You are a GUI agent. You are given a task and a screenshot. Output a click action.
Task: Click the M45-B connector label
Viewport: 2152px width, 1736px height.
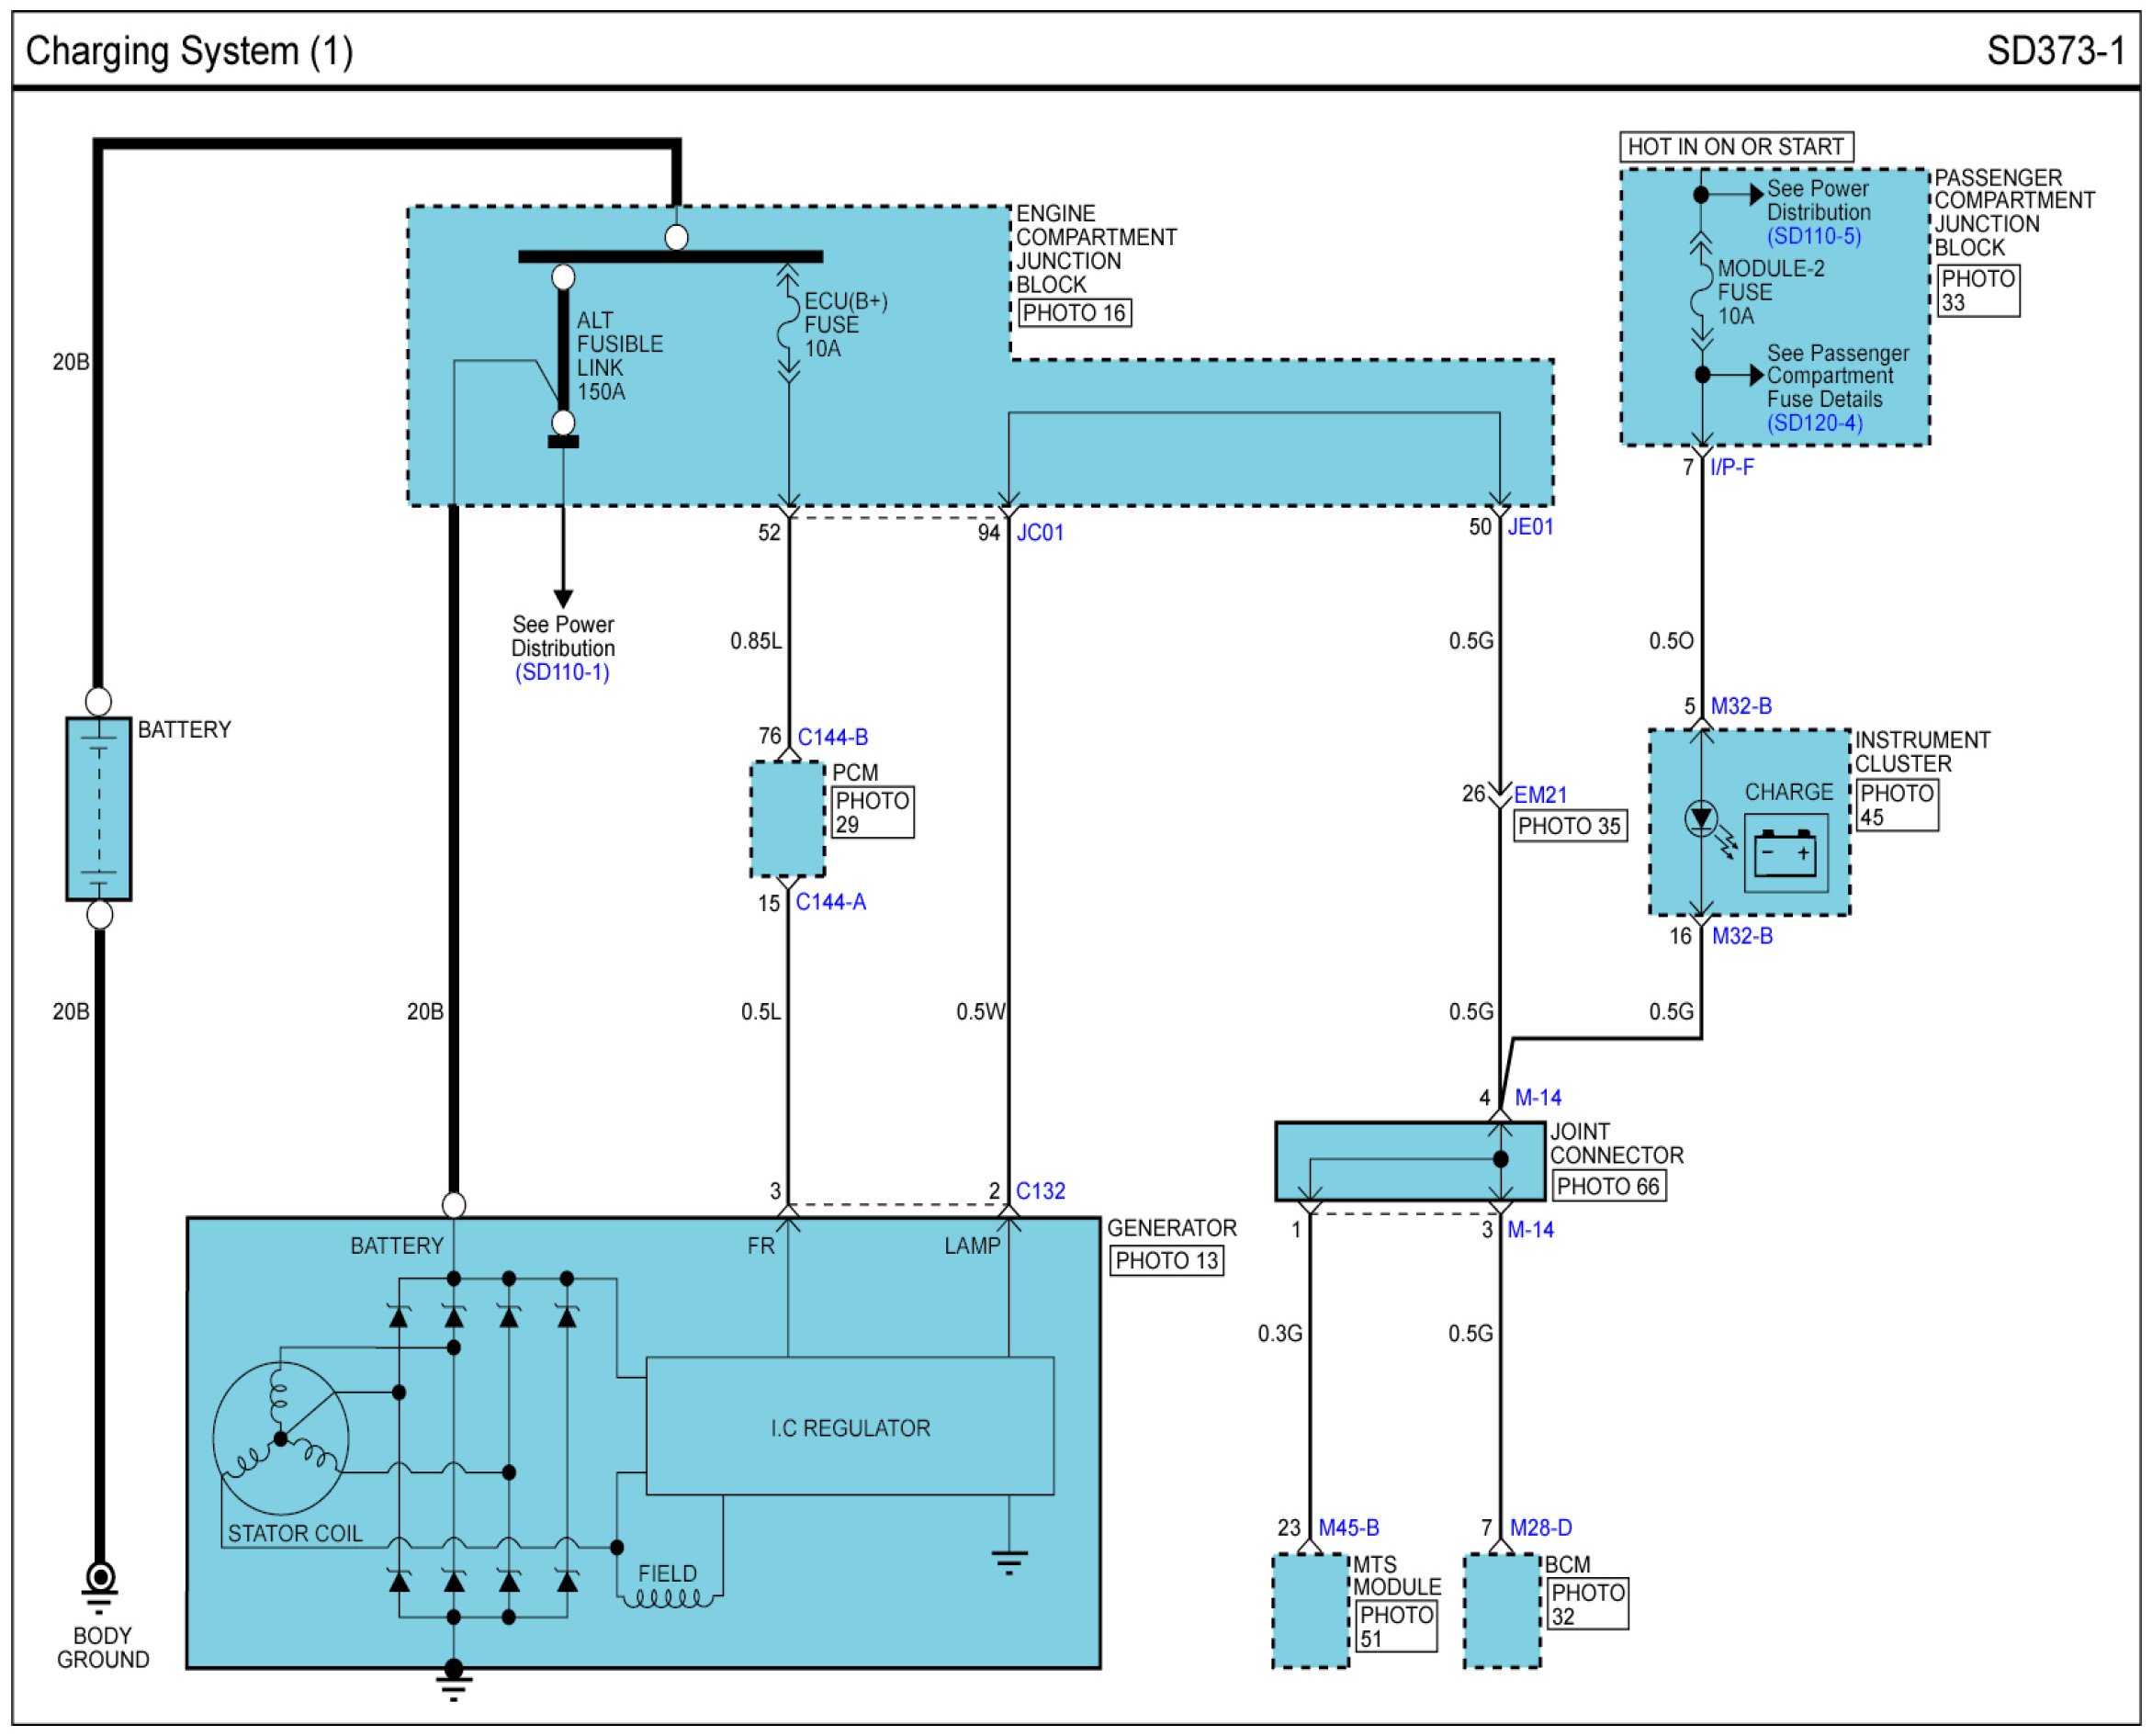click(x=1348, y=1528)
